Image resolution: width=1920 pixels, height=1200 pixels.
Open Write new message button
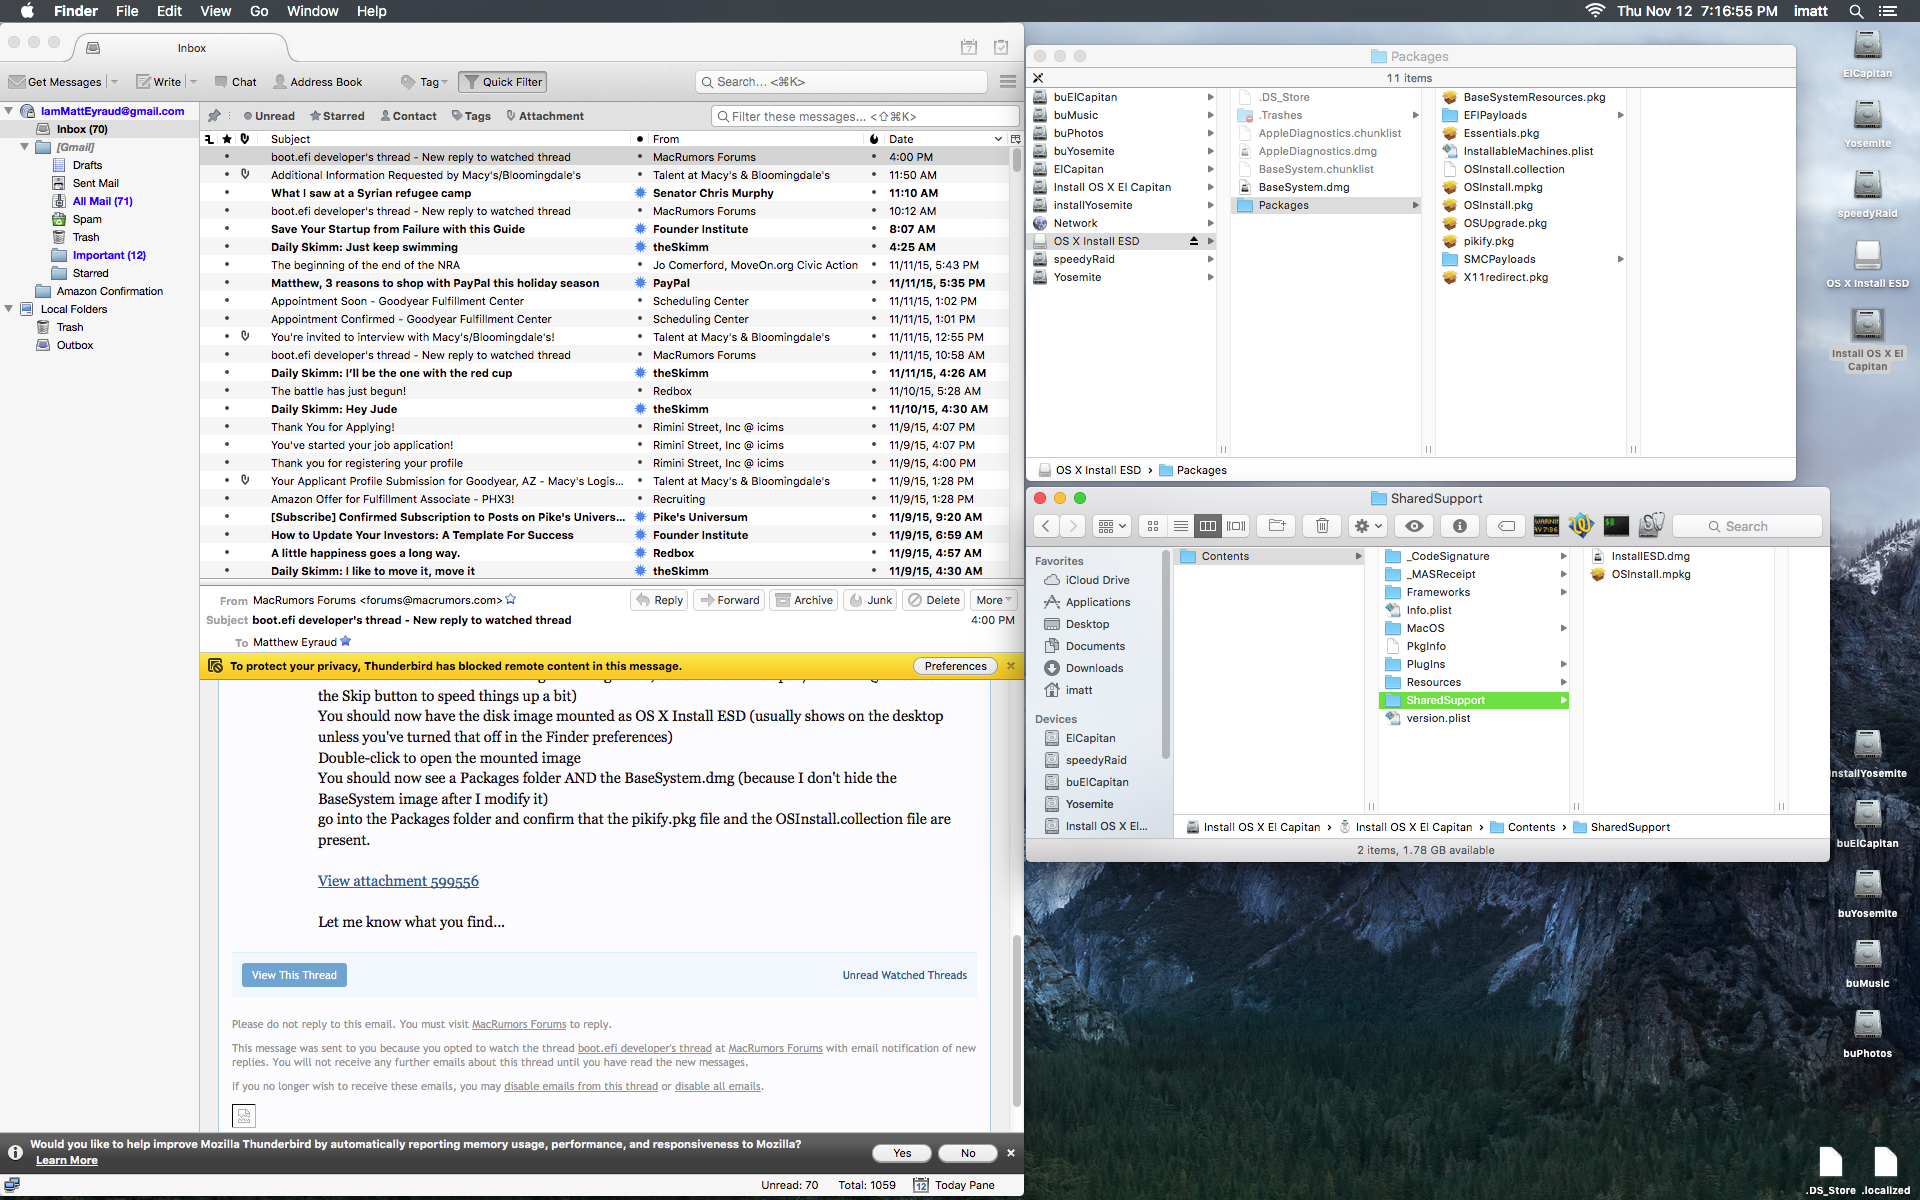coord(159,82)
